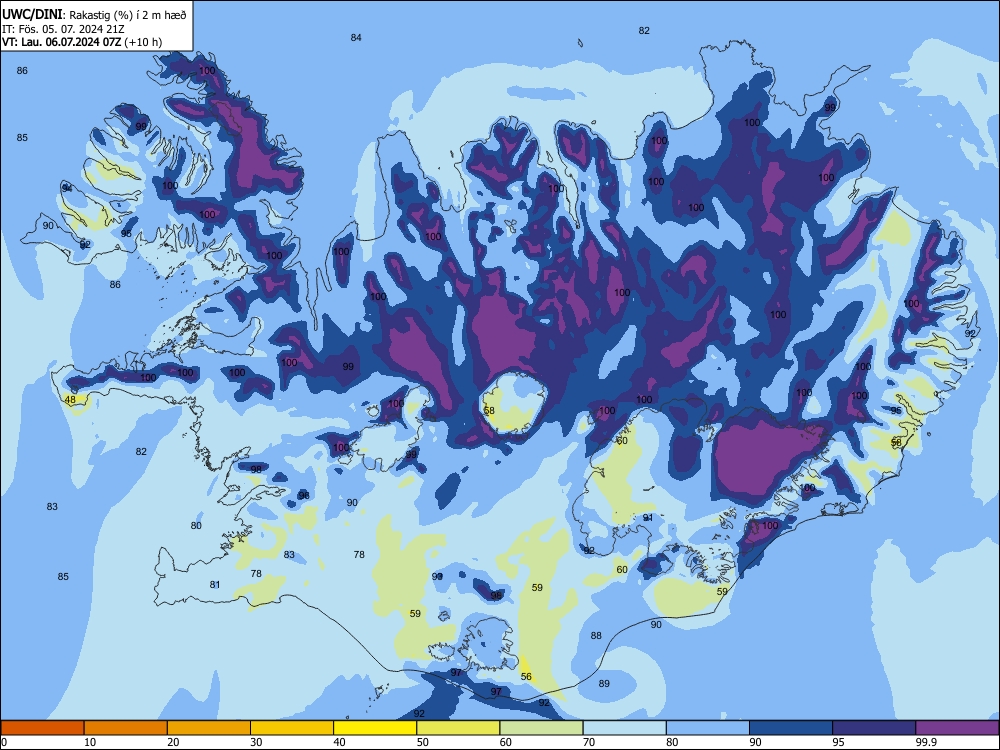1000x750 pixels.
Task: Choose the pale blue 70–80 legend swatch
Action: [x=624, y=728]
